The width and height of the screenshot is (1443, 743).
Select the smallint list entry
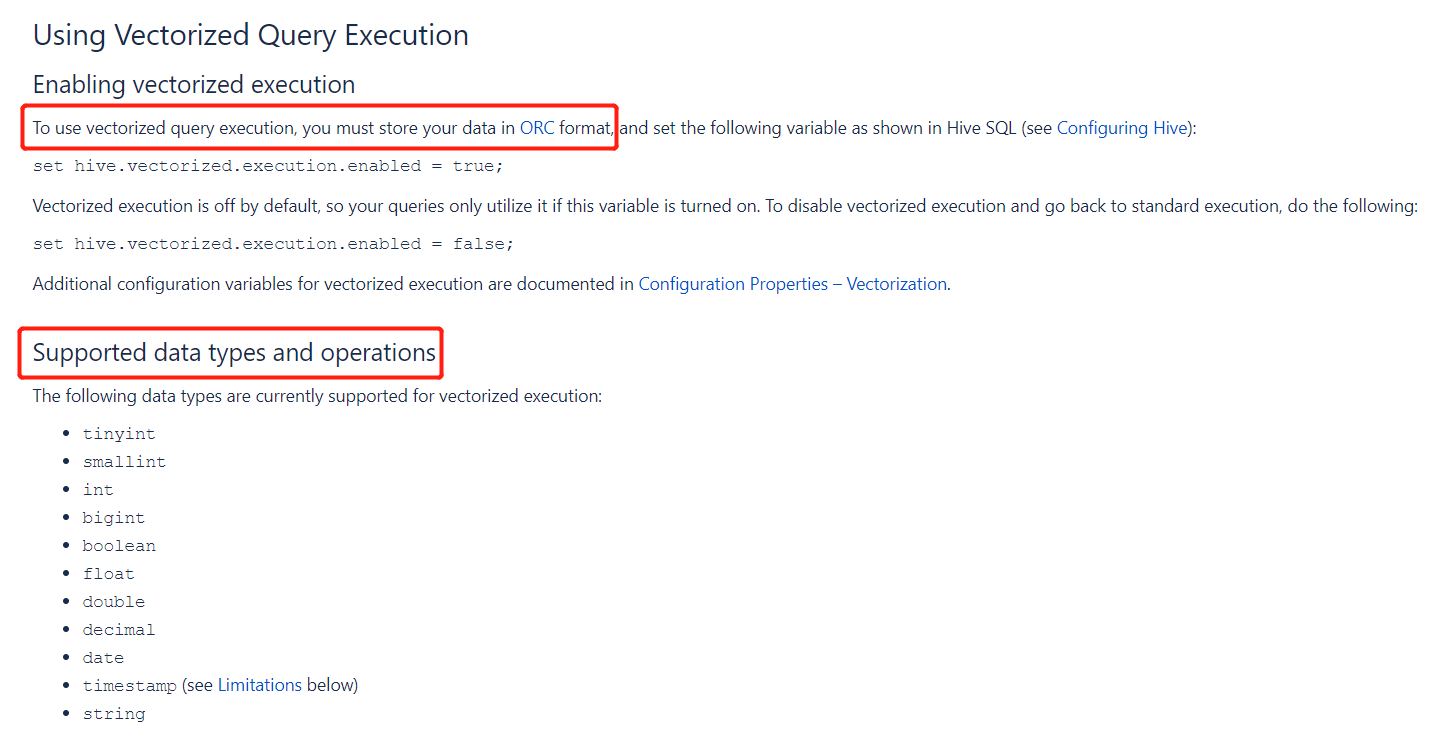pos(124,462)
